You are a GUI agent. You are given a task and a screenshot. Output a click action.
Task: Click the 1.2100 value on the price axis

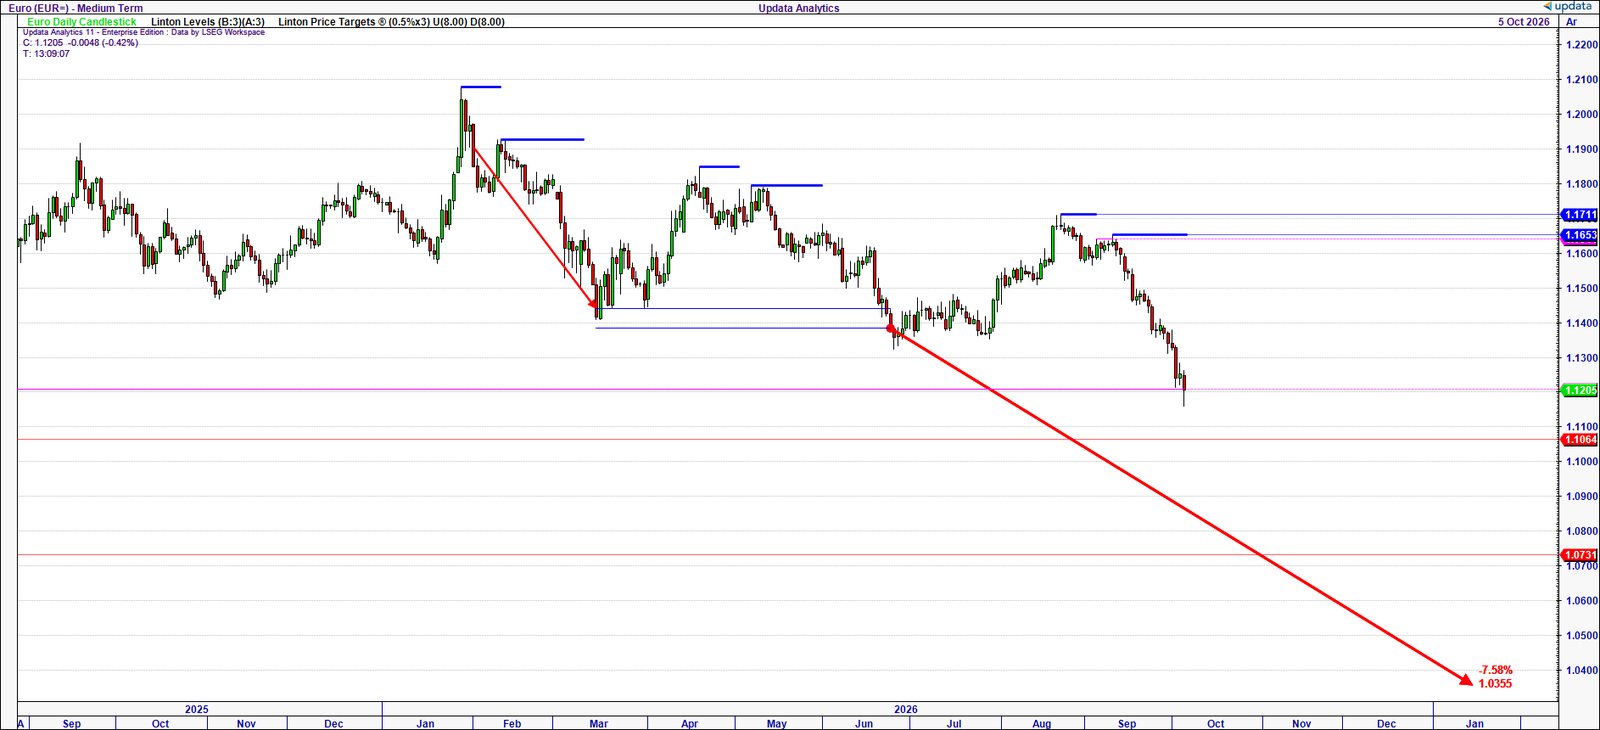(x=1581, y=80)
